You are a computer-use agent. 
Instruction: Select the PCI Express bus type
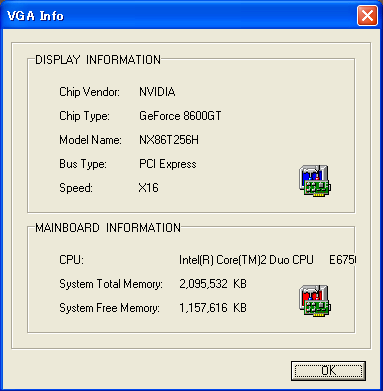[168, 164]
